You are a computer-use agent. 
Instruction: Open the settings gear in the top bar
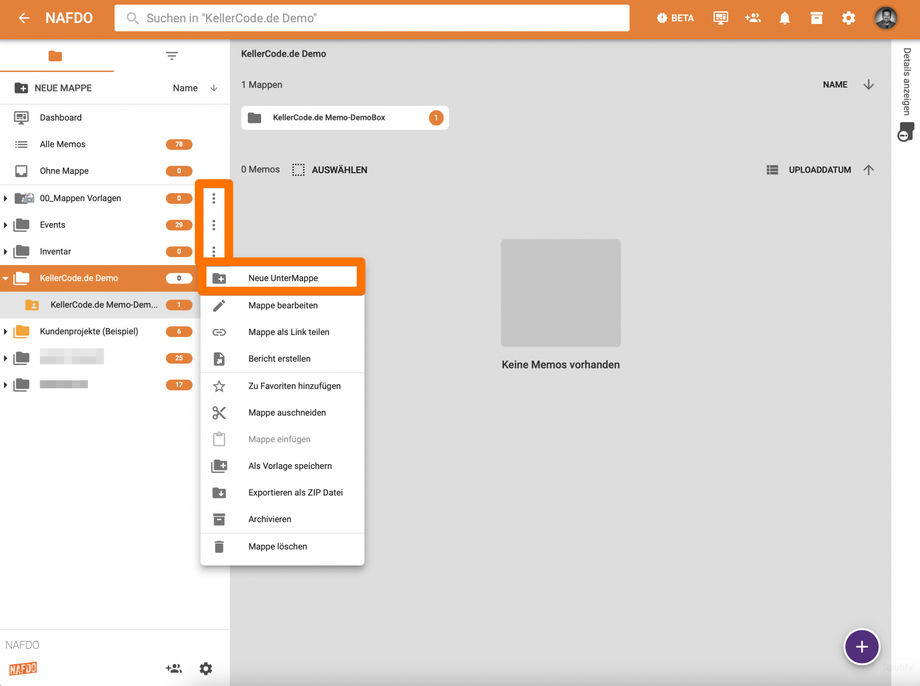(848, 18)
